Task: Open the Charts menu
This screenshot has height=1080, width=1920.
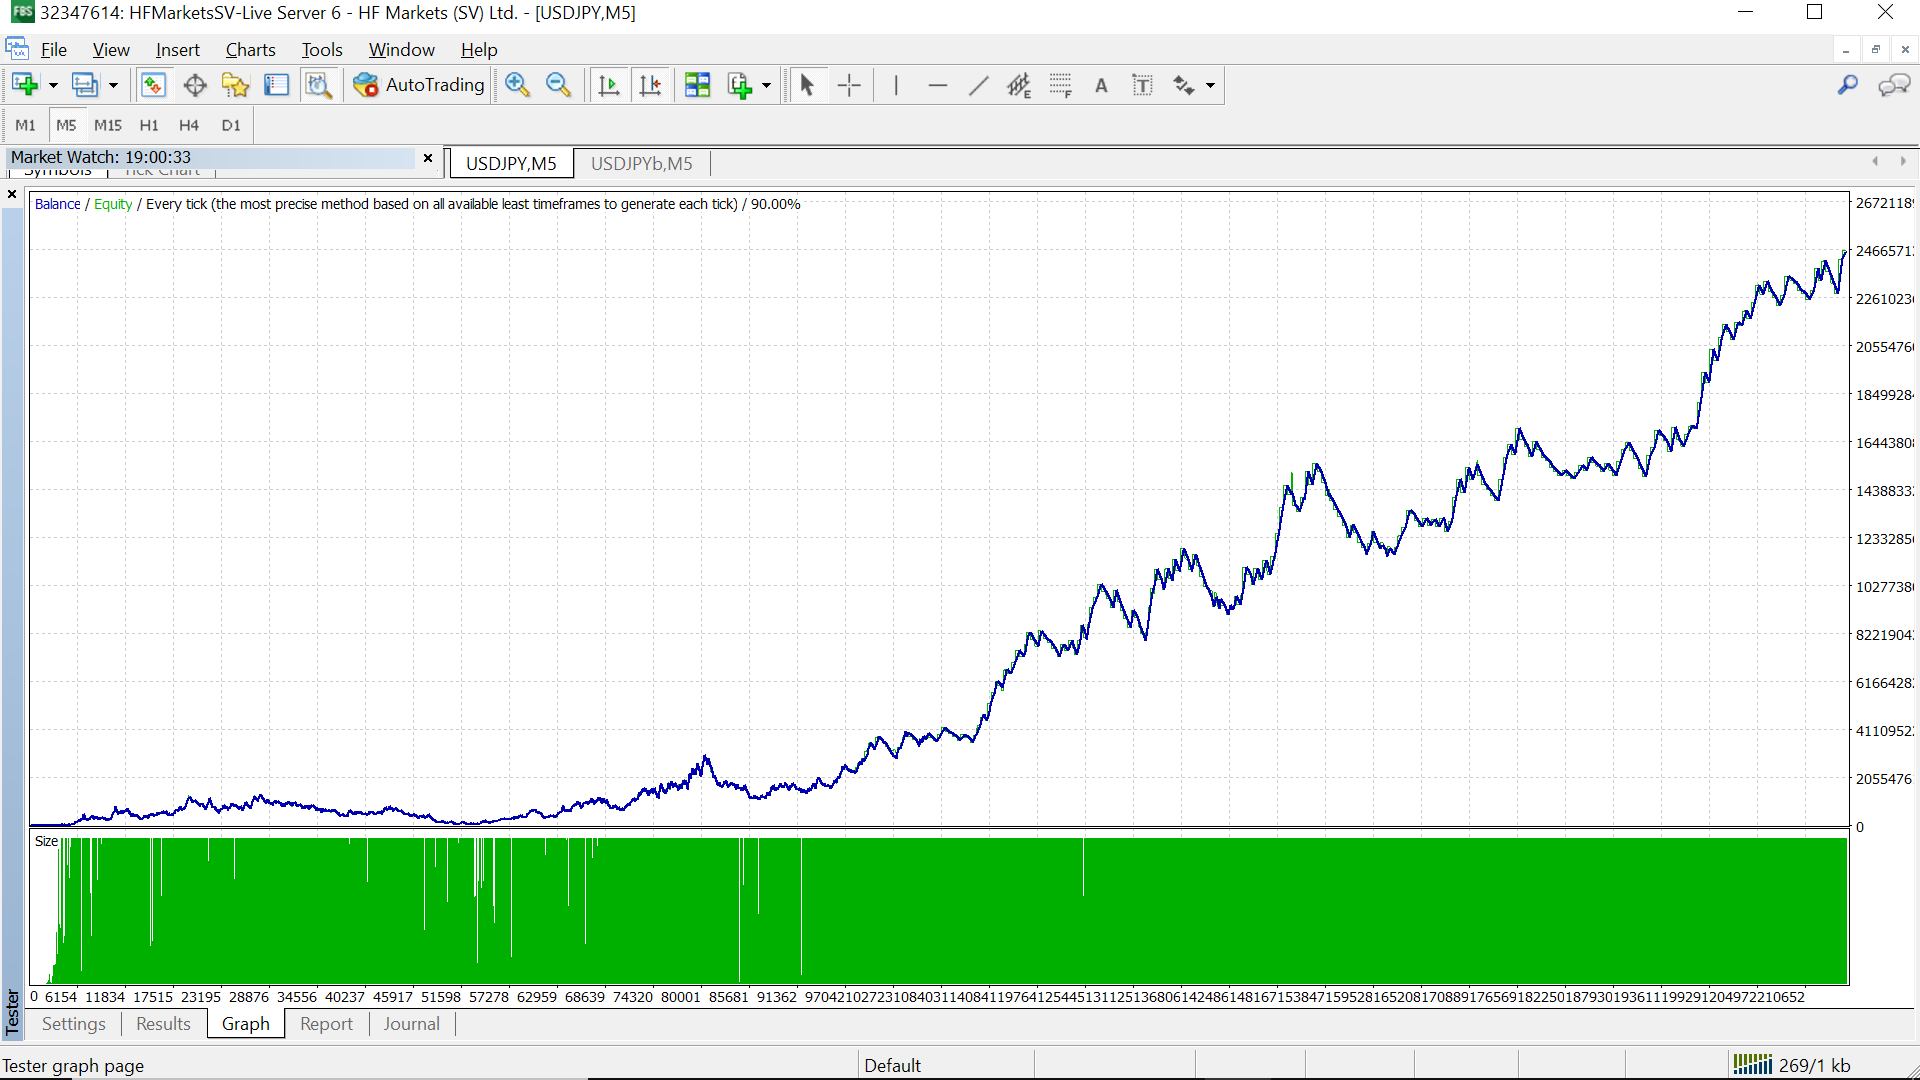Action: [250, 50]
